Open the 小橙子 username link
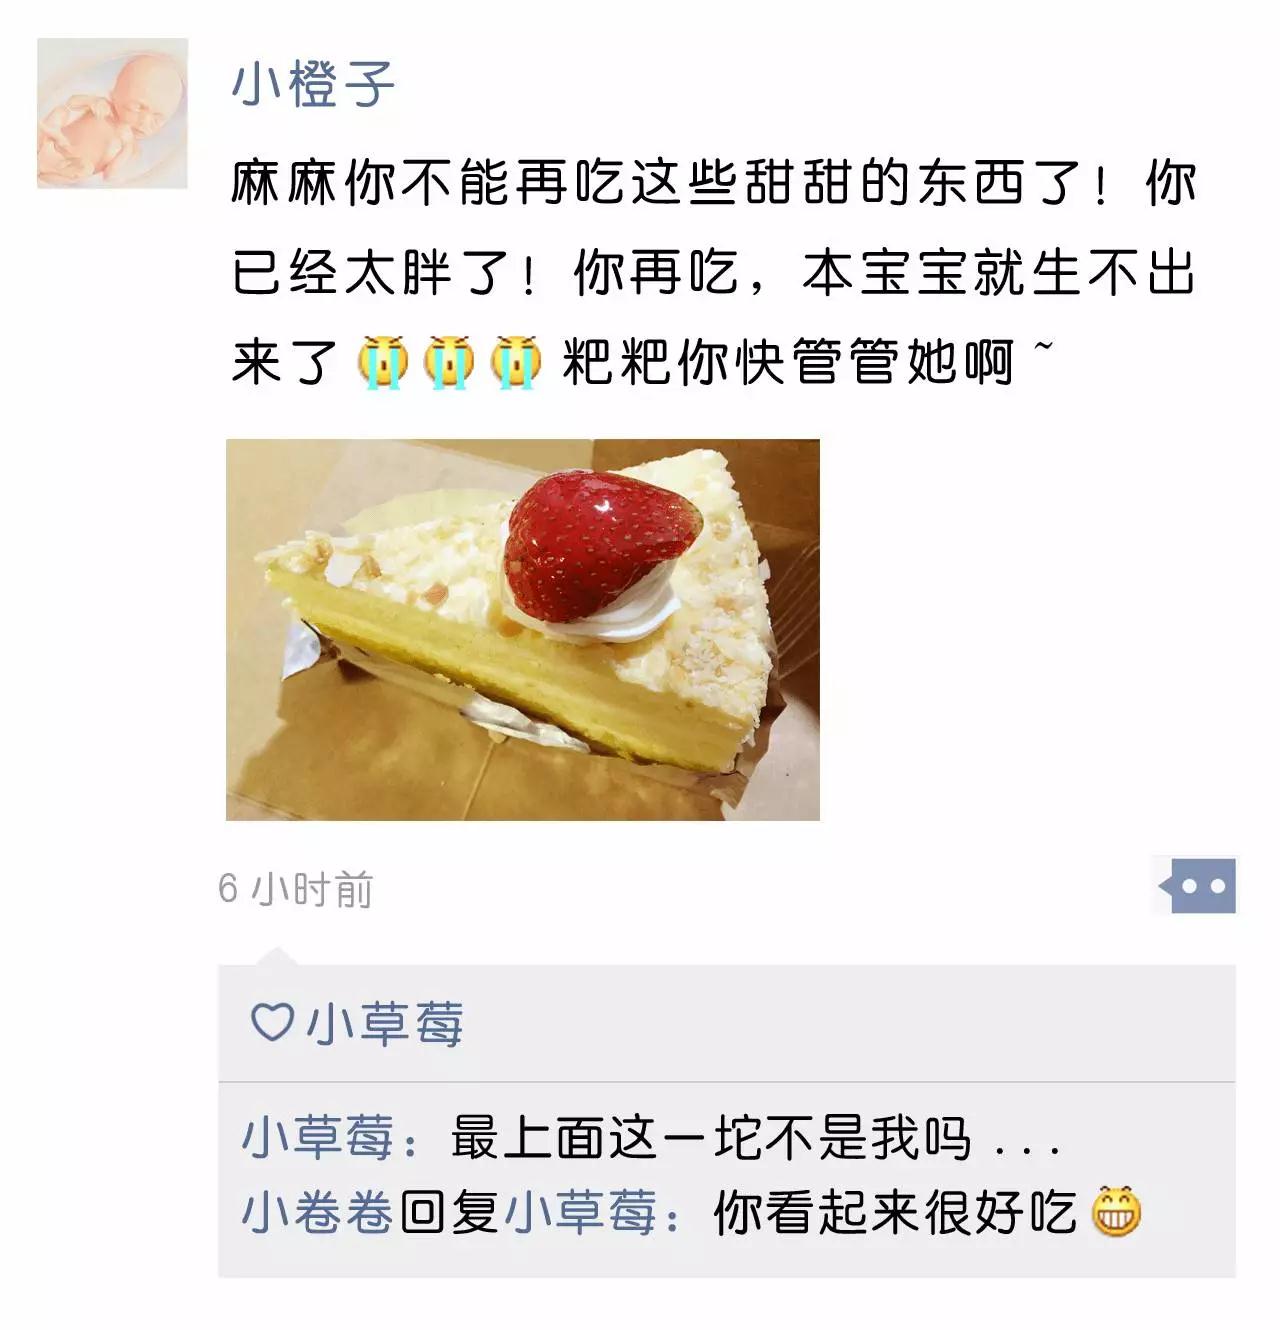The image size is (1280, 1330). (x=314, y=83)
